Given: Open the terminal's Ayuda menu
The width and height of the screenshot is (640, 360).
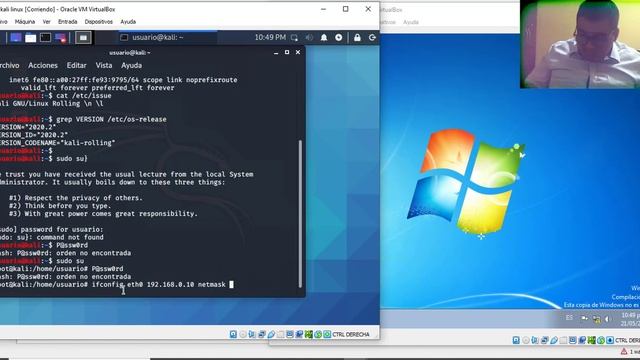Looking at the screenshot, I should (x=131, y=65).
